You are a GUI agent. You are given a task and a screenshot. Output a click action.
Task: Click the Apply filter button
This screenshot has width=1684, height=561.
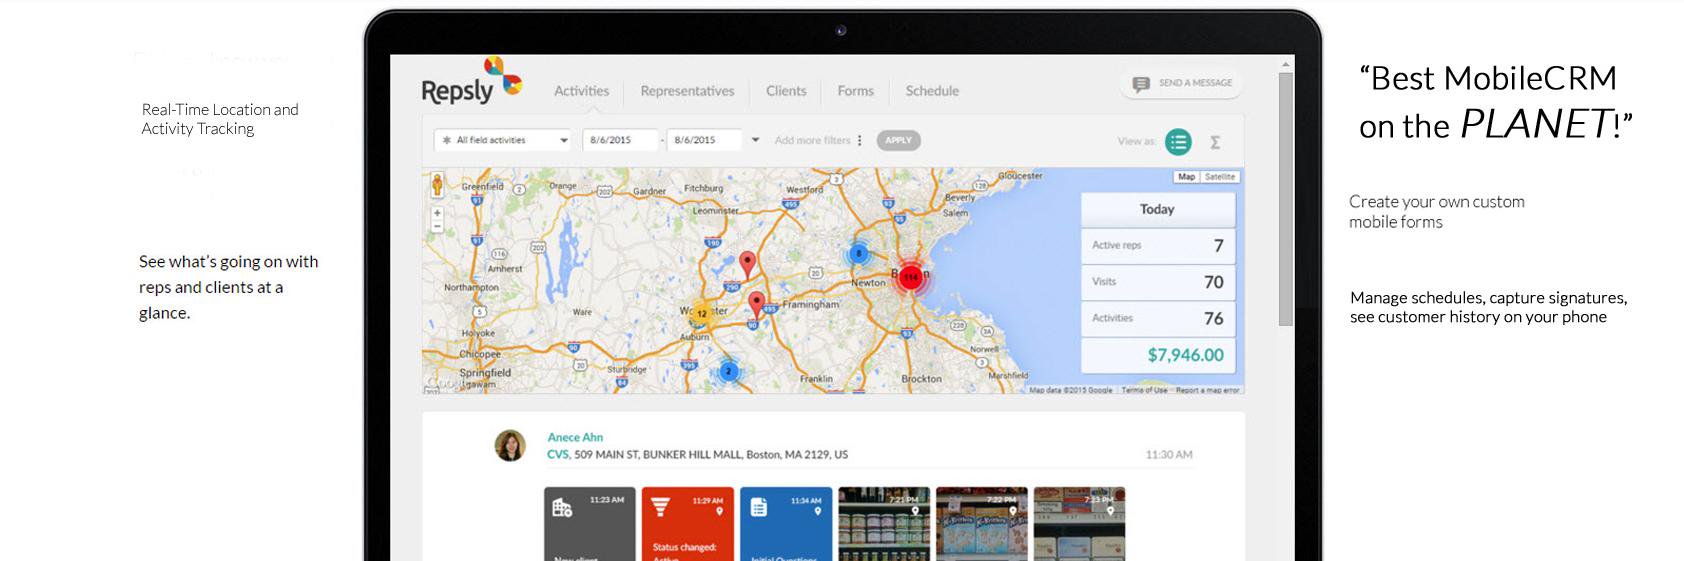point(898,140)
